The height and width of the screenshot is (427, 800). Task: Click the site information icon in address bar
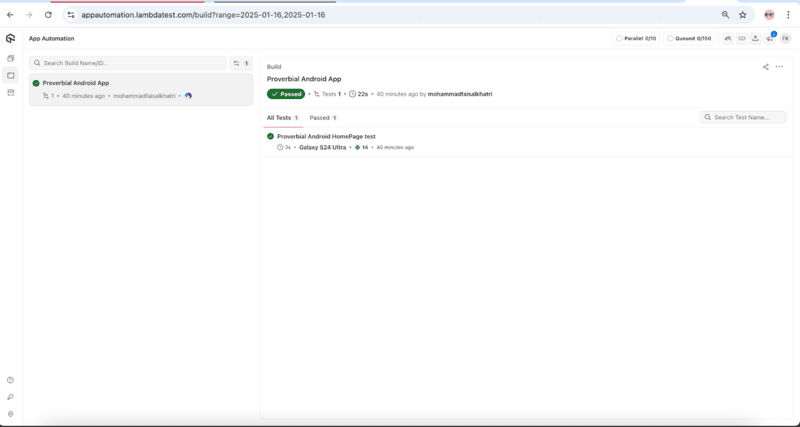pyautogui.click(x=71, y=15)
